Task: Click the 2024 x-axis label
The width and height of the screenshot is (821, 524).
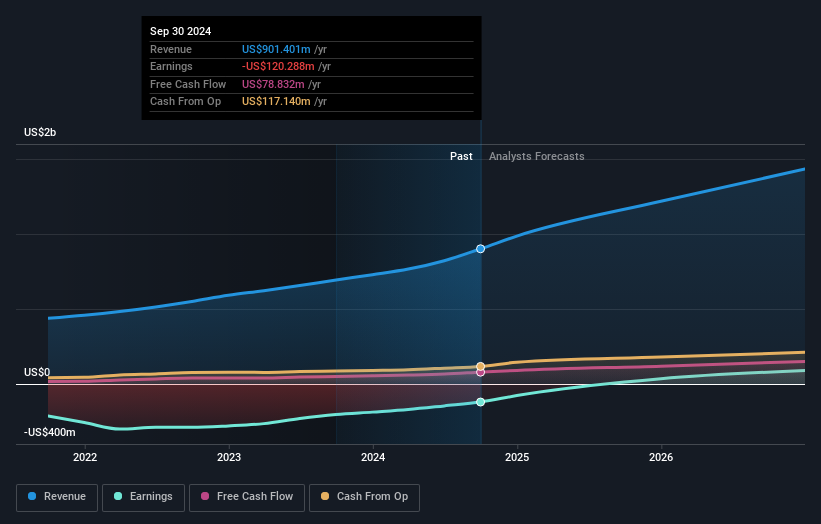Action: pos(373,457)
